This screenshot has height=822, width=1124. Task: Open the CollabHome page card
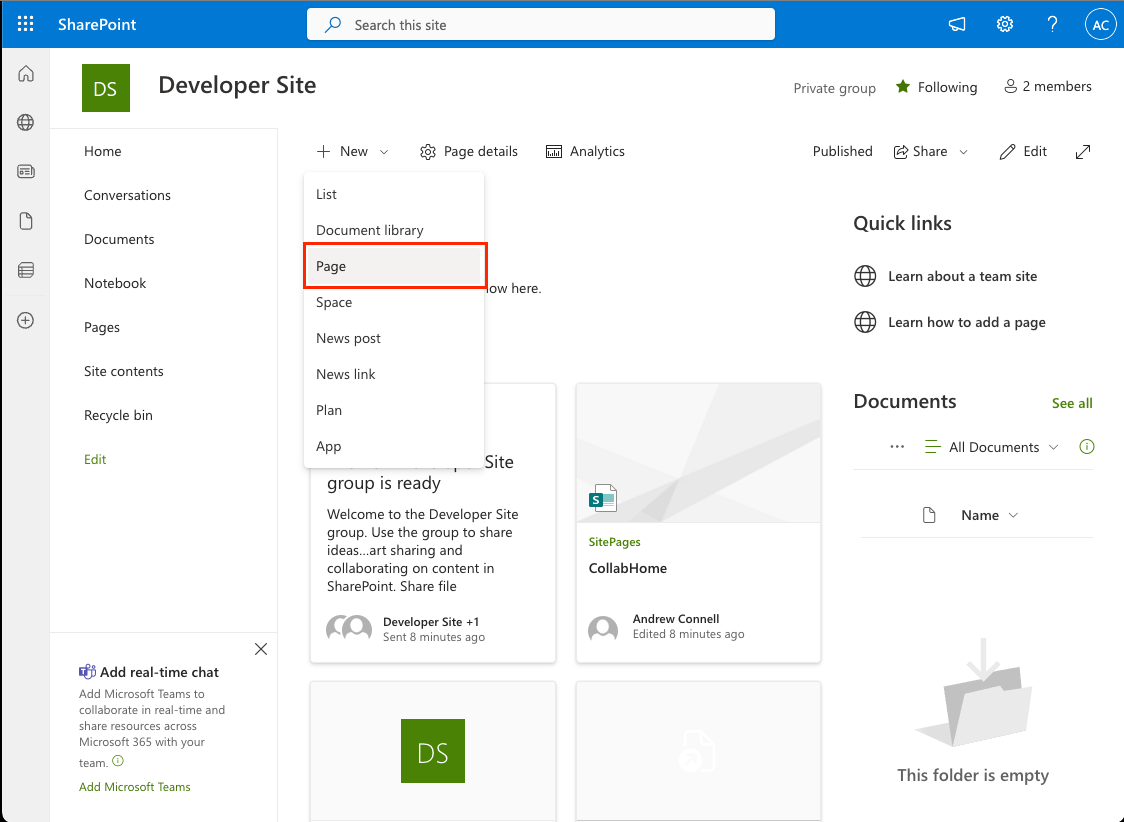[x=698, y=523]
